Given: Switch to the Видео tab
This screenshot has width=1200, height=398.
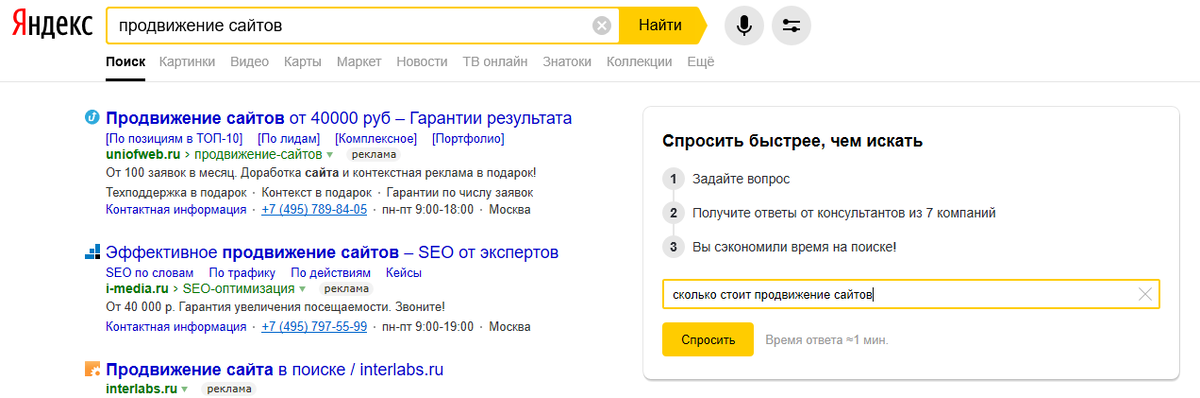Looking at the screenshot, I should point(250,62).
